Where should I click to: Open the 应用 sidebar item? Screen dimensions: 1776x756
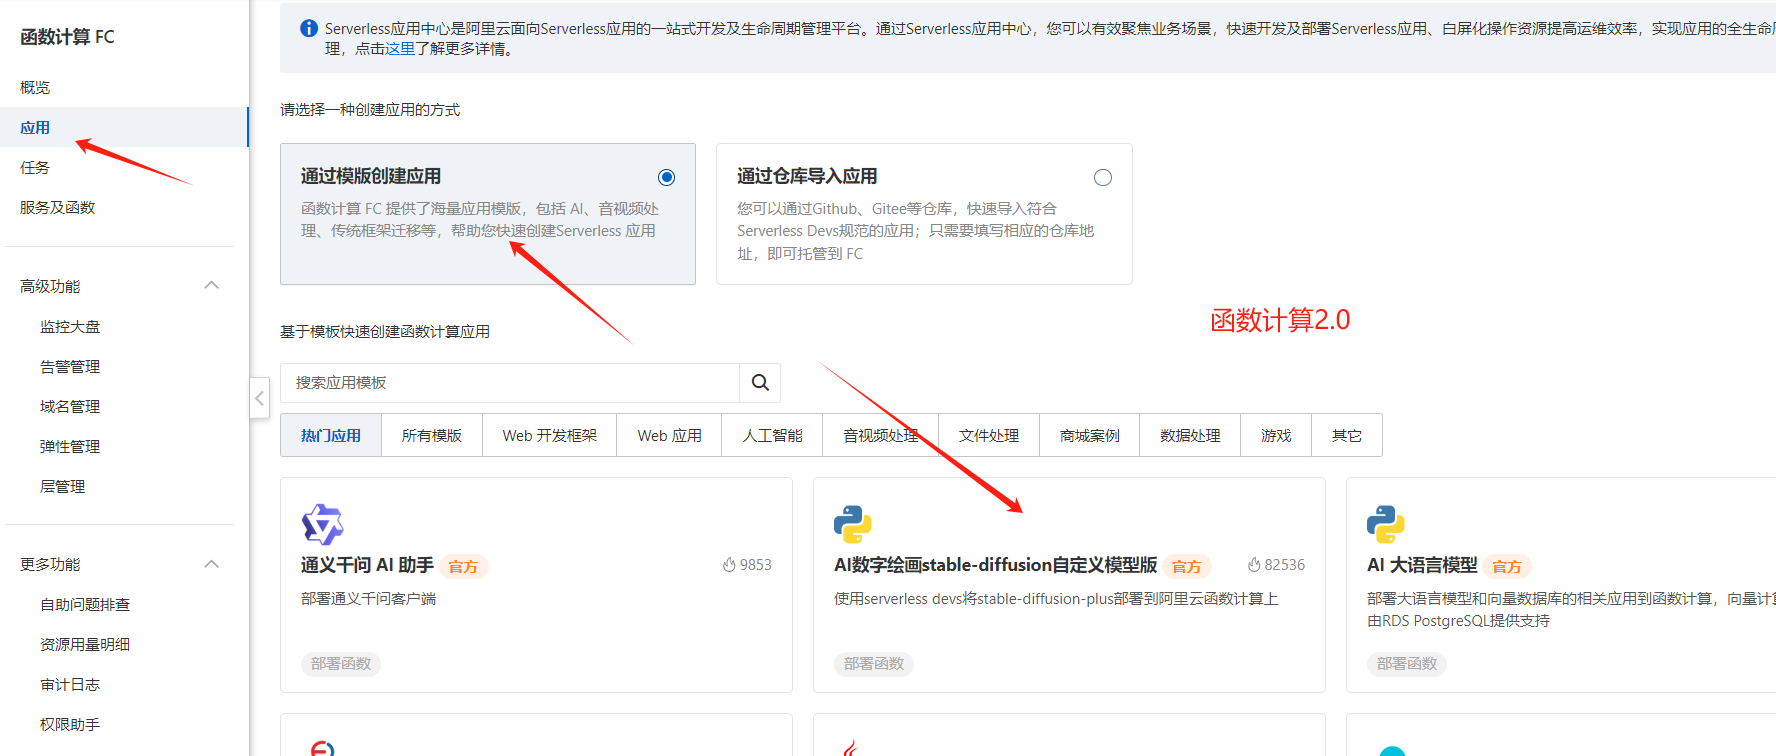(x=124, y=127)
